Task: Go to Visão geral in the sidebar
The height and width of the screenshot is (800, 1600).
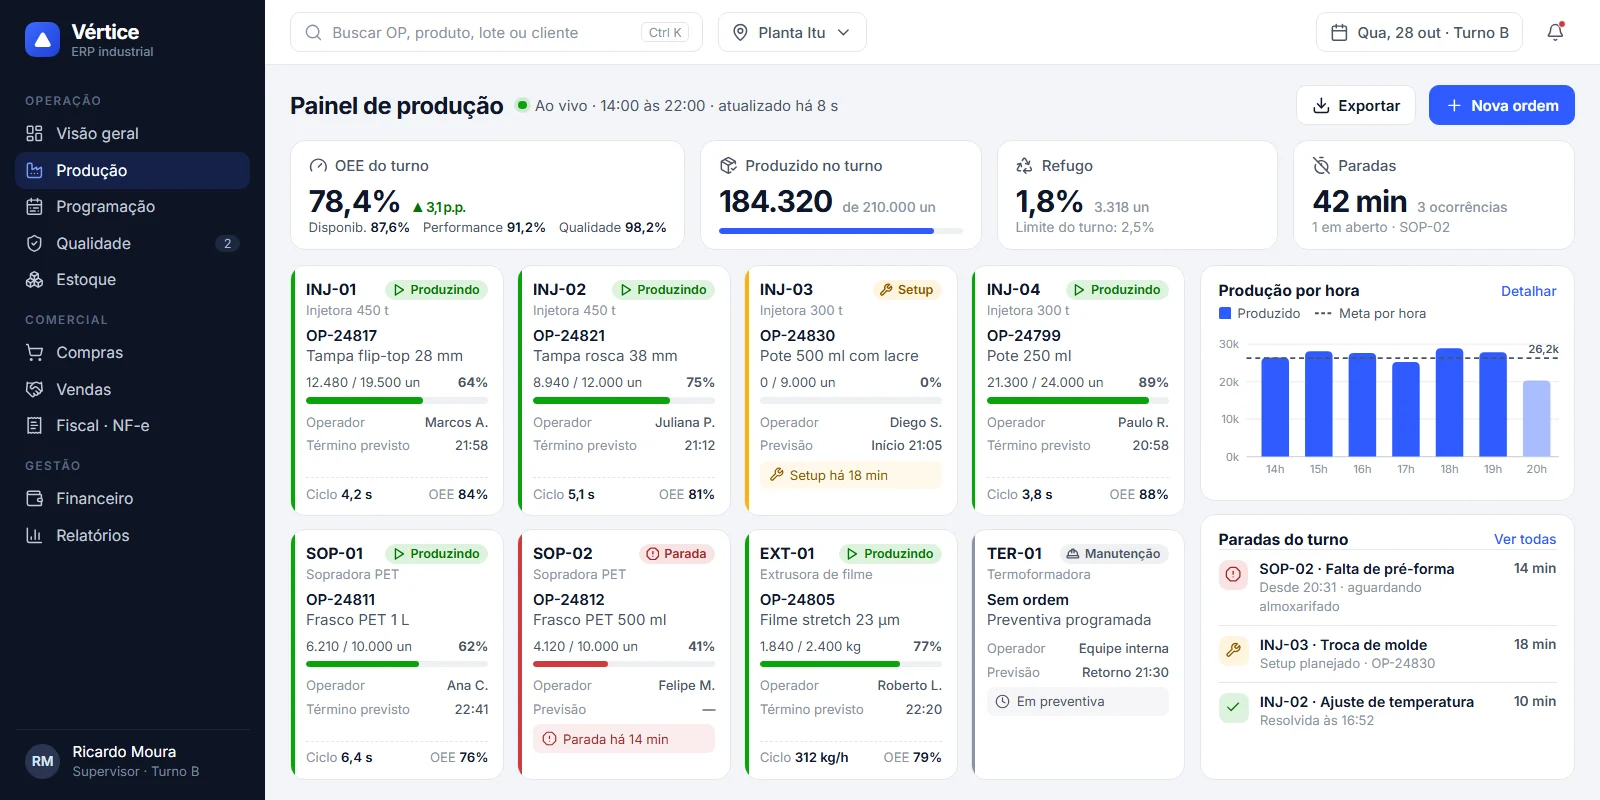Action: 132,134
